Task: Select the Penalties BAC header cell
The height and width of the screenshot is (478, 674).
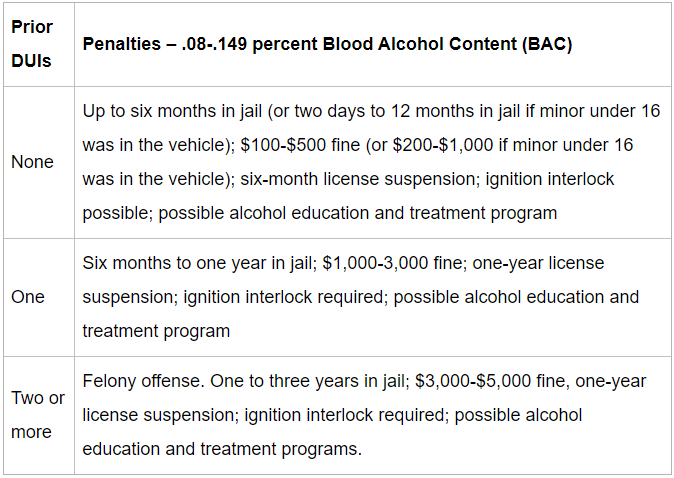Action: pyautogui.click(x=373, y=44)
